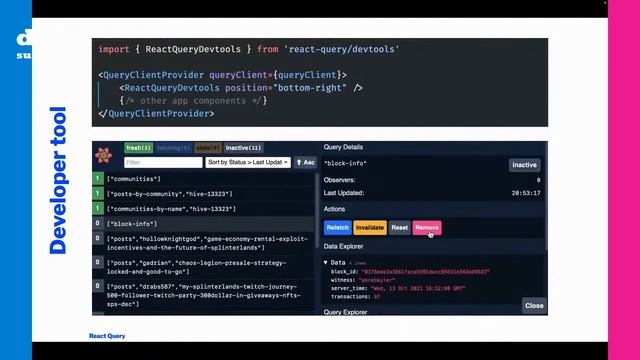The image size is (640, 360).
Task: Click the Observers label
Action: [x=340, y=180]
